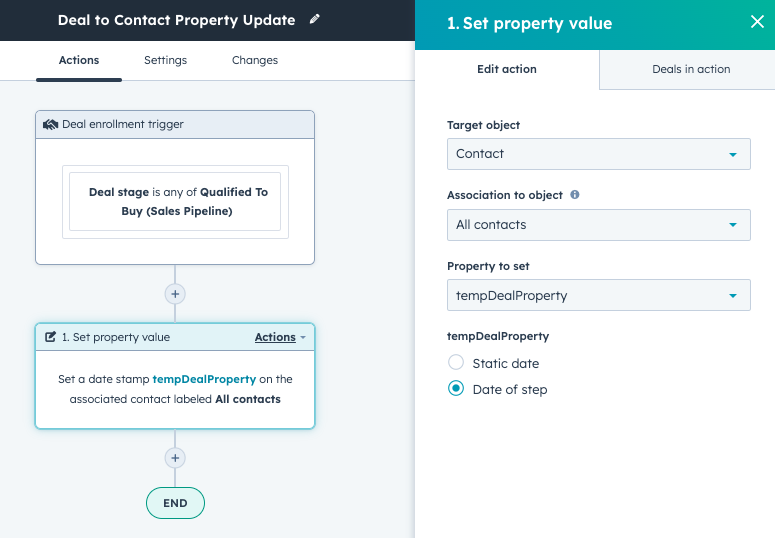Screen dimensions: 775x538
Task: Select the Static date radio option
Action: (456, 362)
